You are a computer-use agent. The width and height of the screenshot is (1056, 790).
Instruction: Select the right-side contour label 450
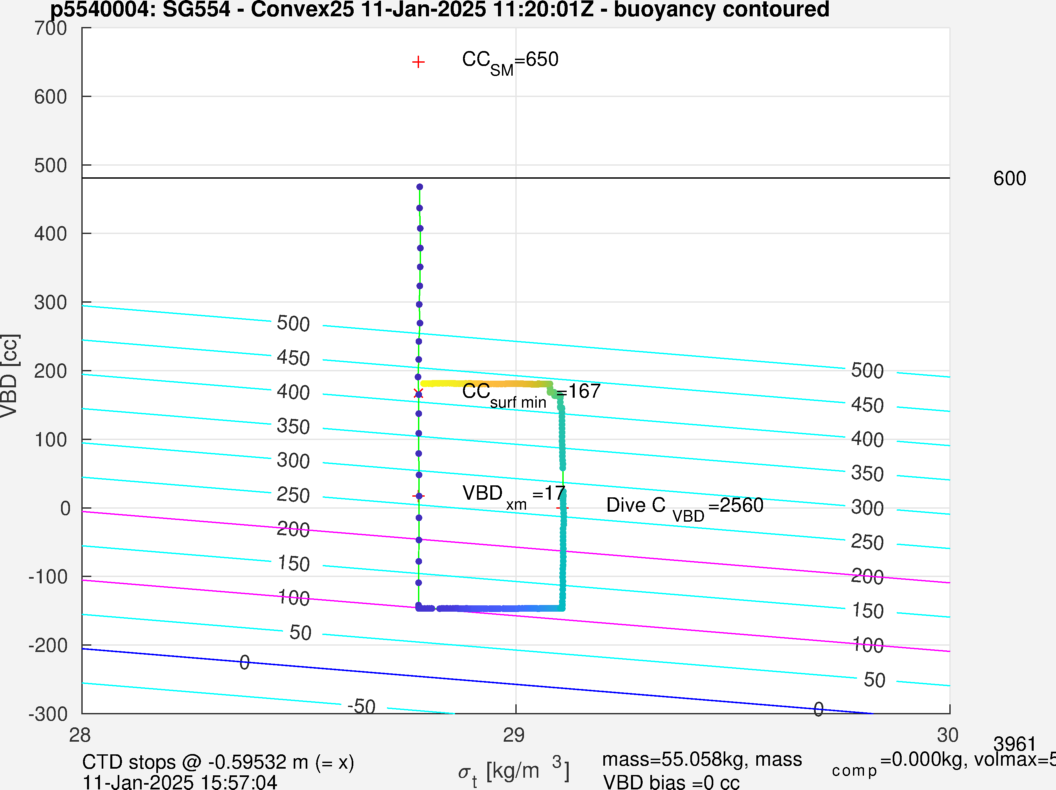coord(867,405)
